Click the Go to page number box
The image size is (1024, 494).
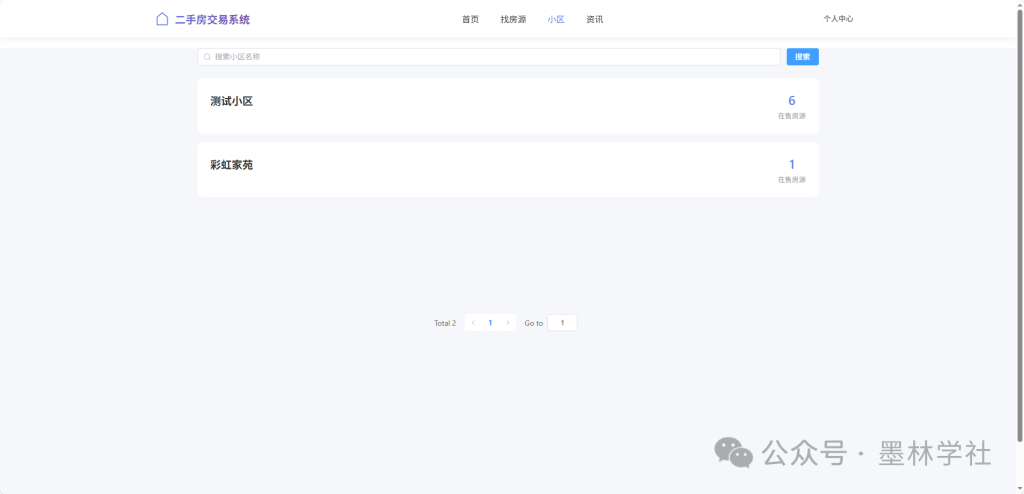562,323
